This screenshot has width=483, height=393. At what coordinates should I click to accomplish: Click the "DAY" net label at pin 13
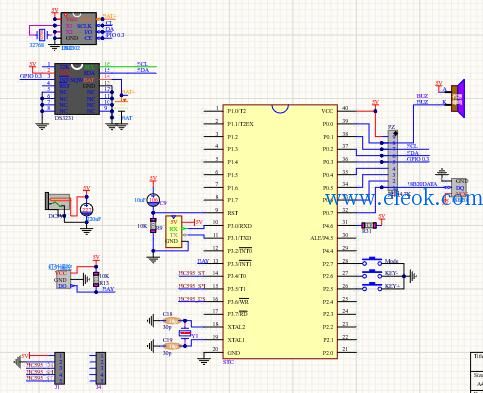203,261
